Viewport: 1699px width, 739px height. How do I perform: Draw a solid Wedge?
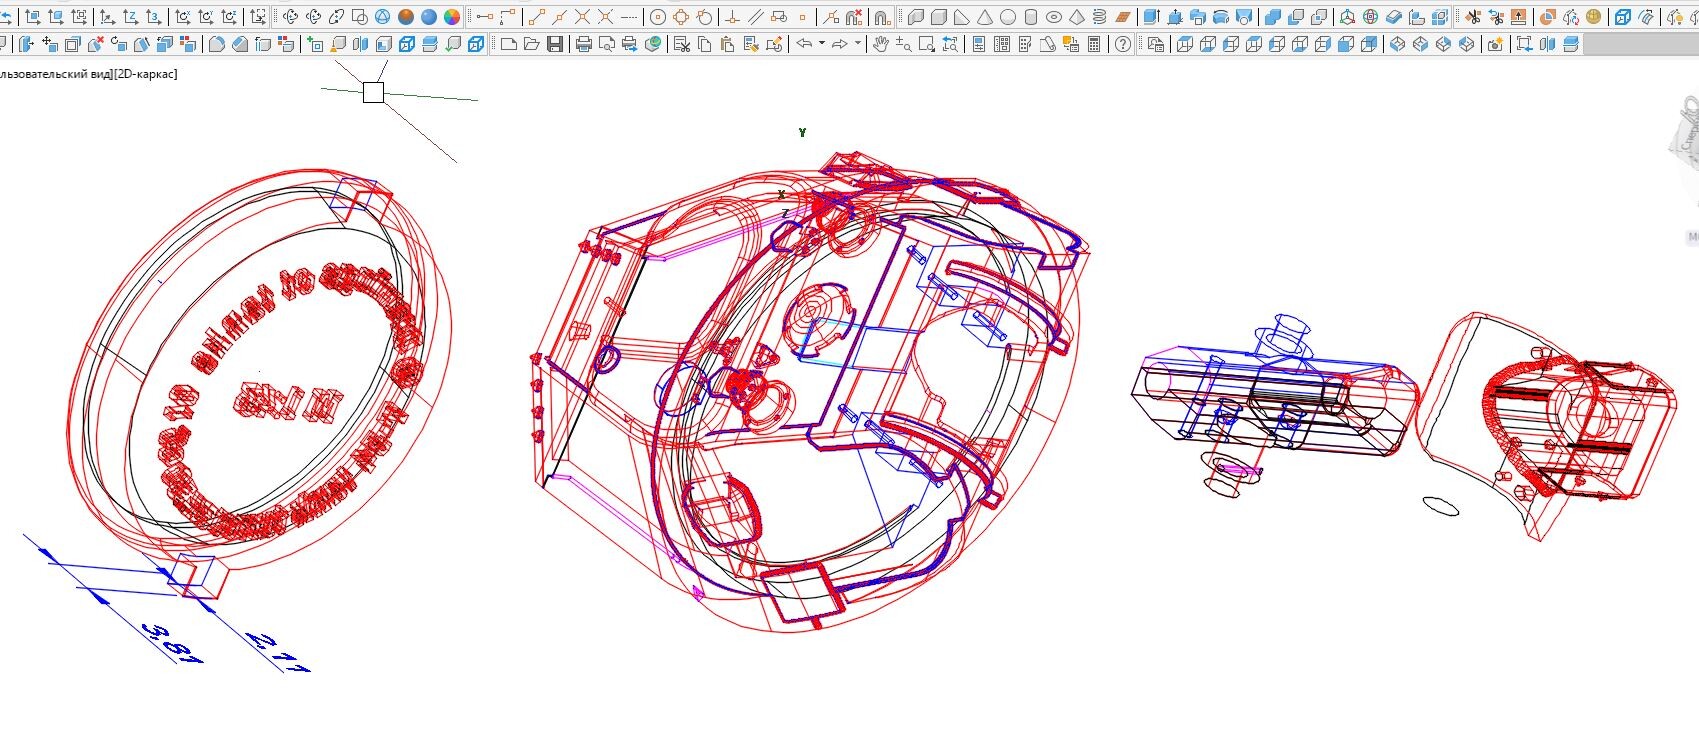961,17
